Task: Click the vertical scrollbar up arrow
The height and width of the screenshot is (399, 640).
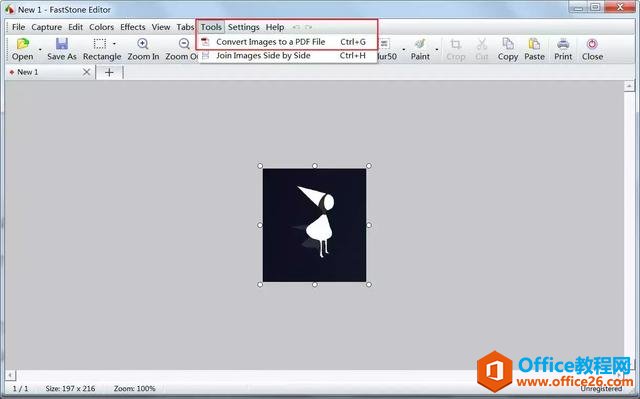Action: pyautogui.click(x=629, y=86)
